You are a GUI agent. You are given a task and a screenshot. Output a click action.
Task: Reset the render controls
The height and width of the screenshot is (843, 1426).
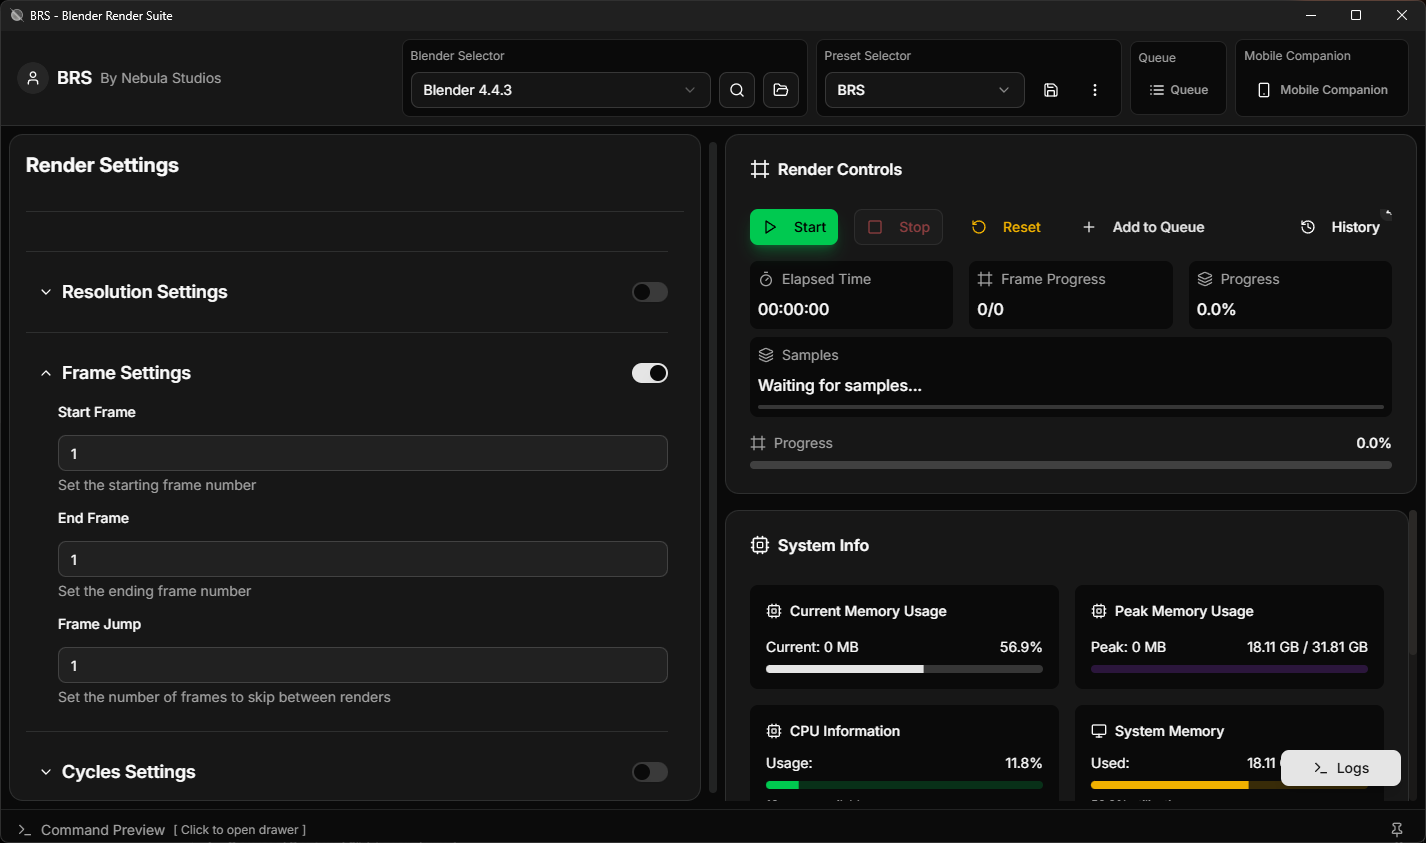1006,227
